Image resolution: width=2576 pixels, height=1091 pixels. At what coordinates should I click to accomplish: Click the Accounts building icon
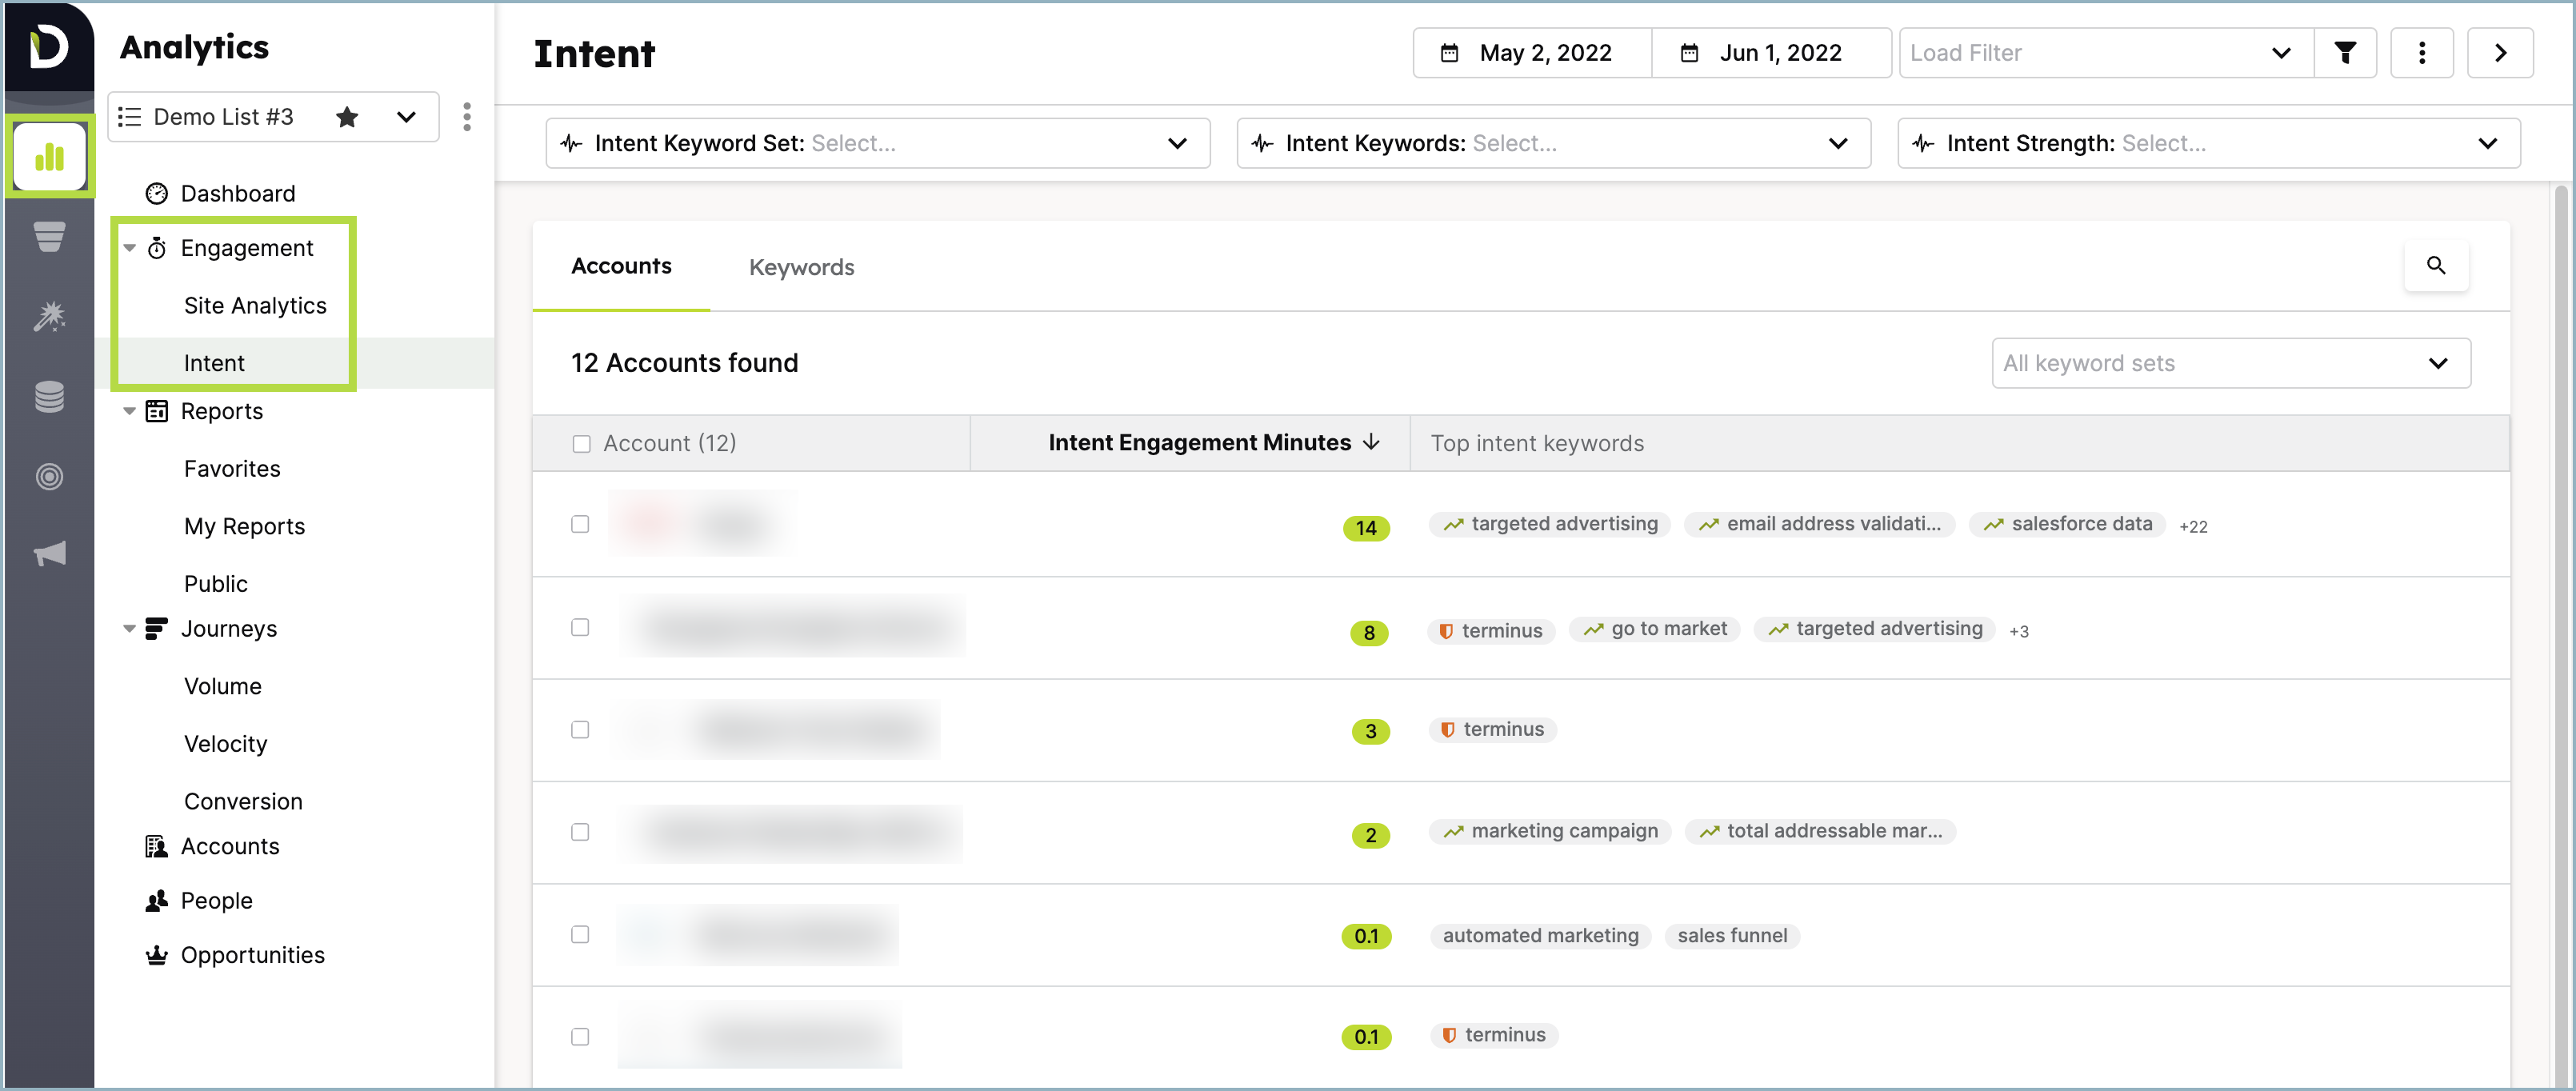point(157,846)
